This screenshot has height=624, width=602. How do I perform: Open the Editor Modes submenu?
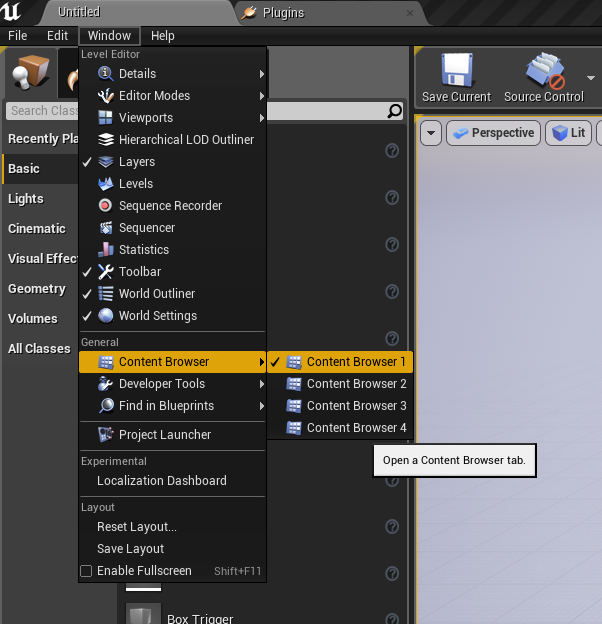(172, 96)
